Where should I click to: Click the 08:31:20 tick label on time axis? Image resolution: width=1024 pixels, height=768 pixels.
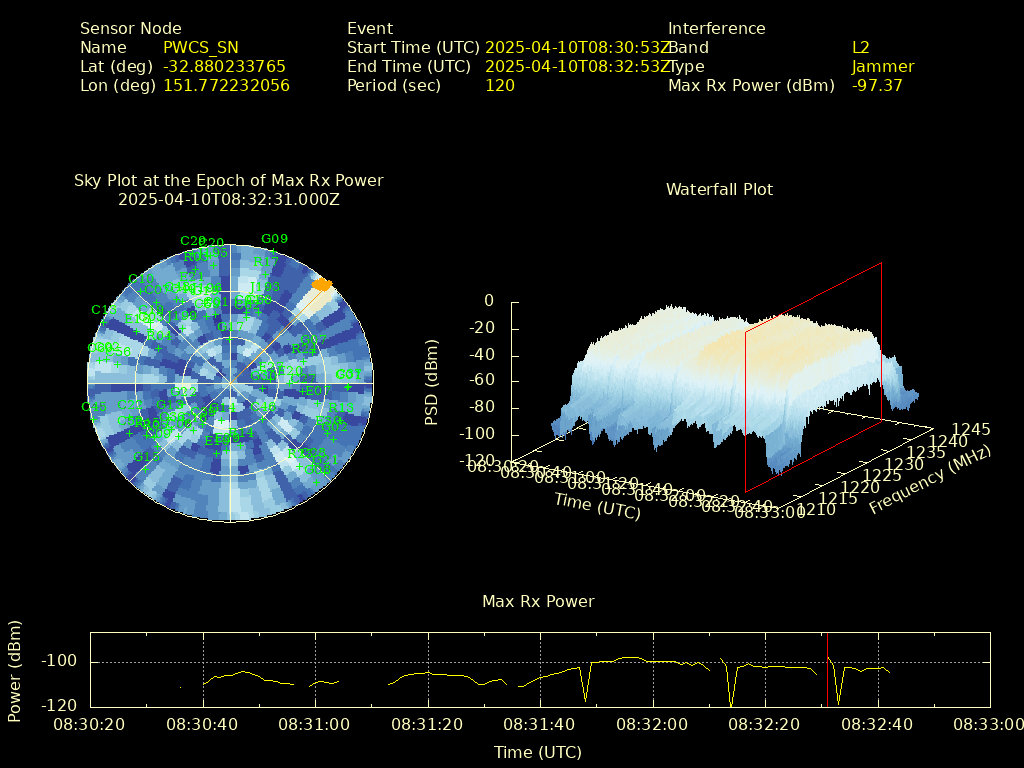tap(428, 724)
